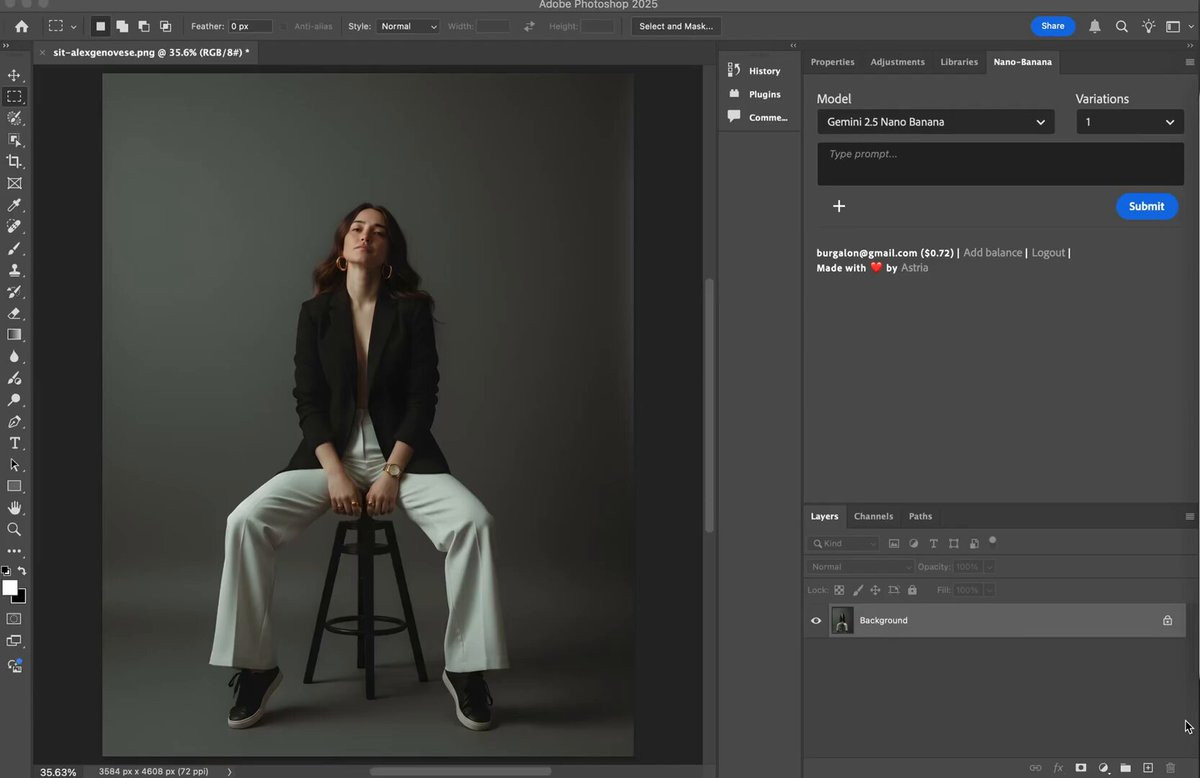
Task: Toggle Quick Mask mode
Action: point(14,619)
